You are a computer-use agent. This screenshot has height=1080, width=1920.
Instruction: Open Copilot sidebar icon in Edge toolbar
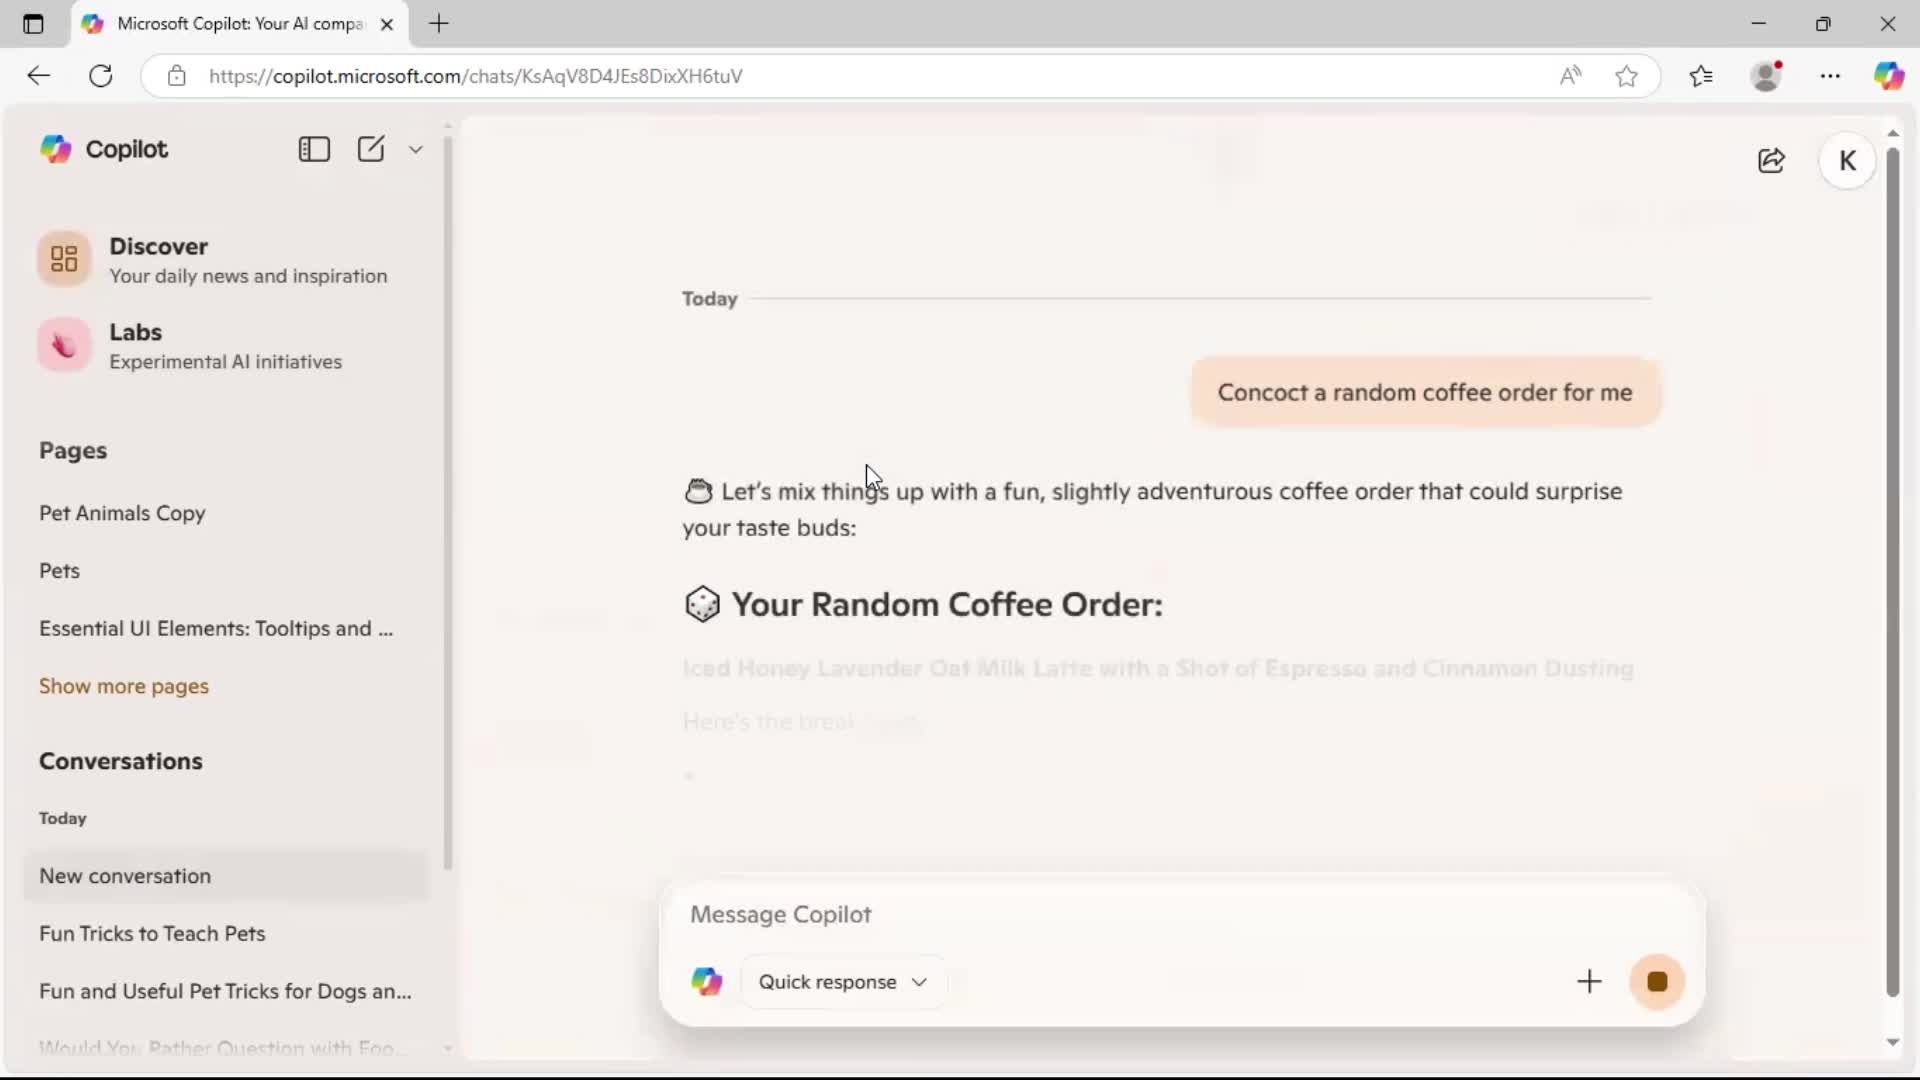(1889, 76)
